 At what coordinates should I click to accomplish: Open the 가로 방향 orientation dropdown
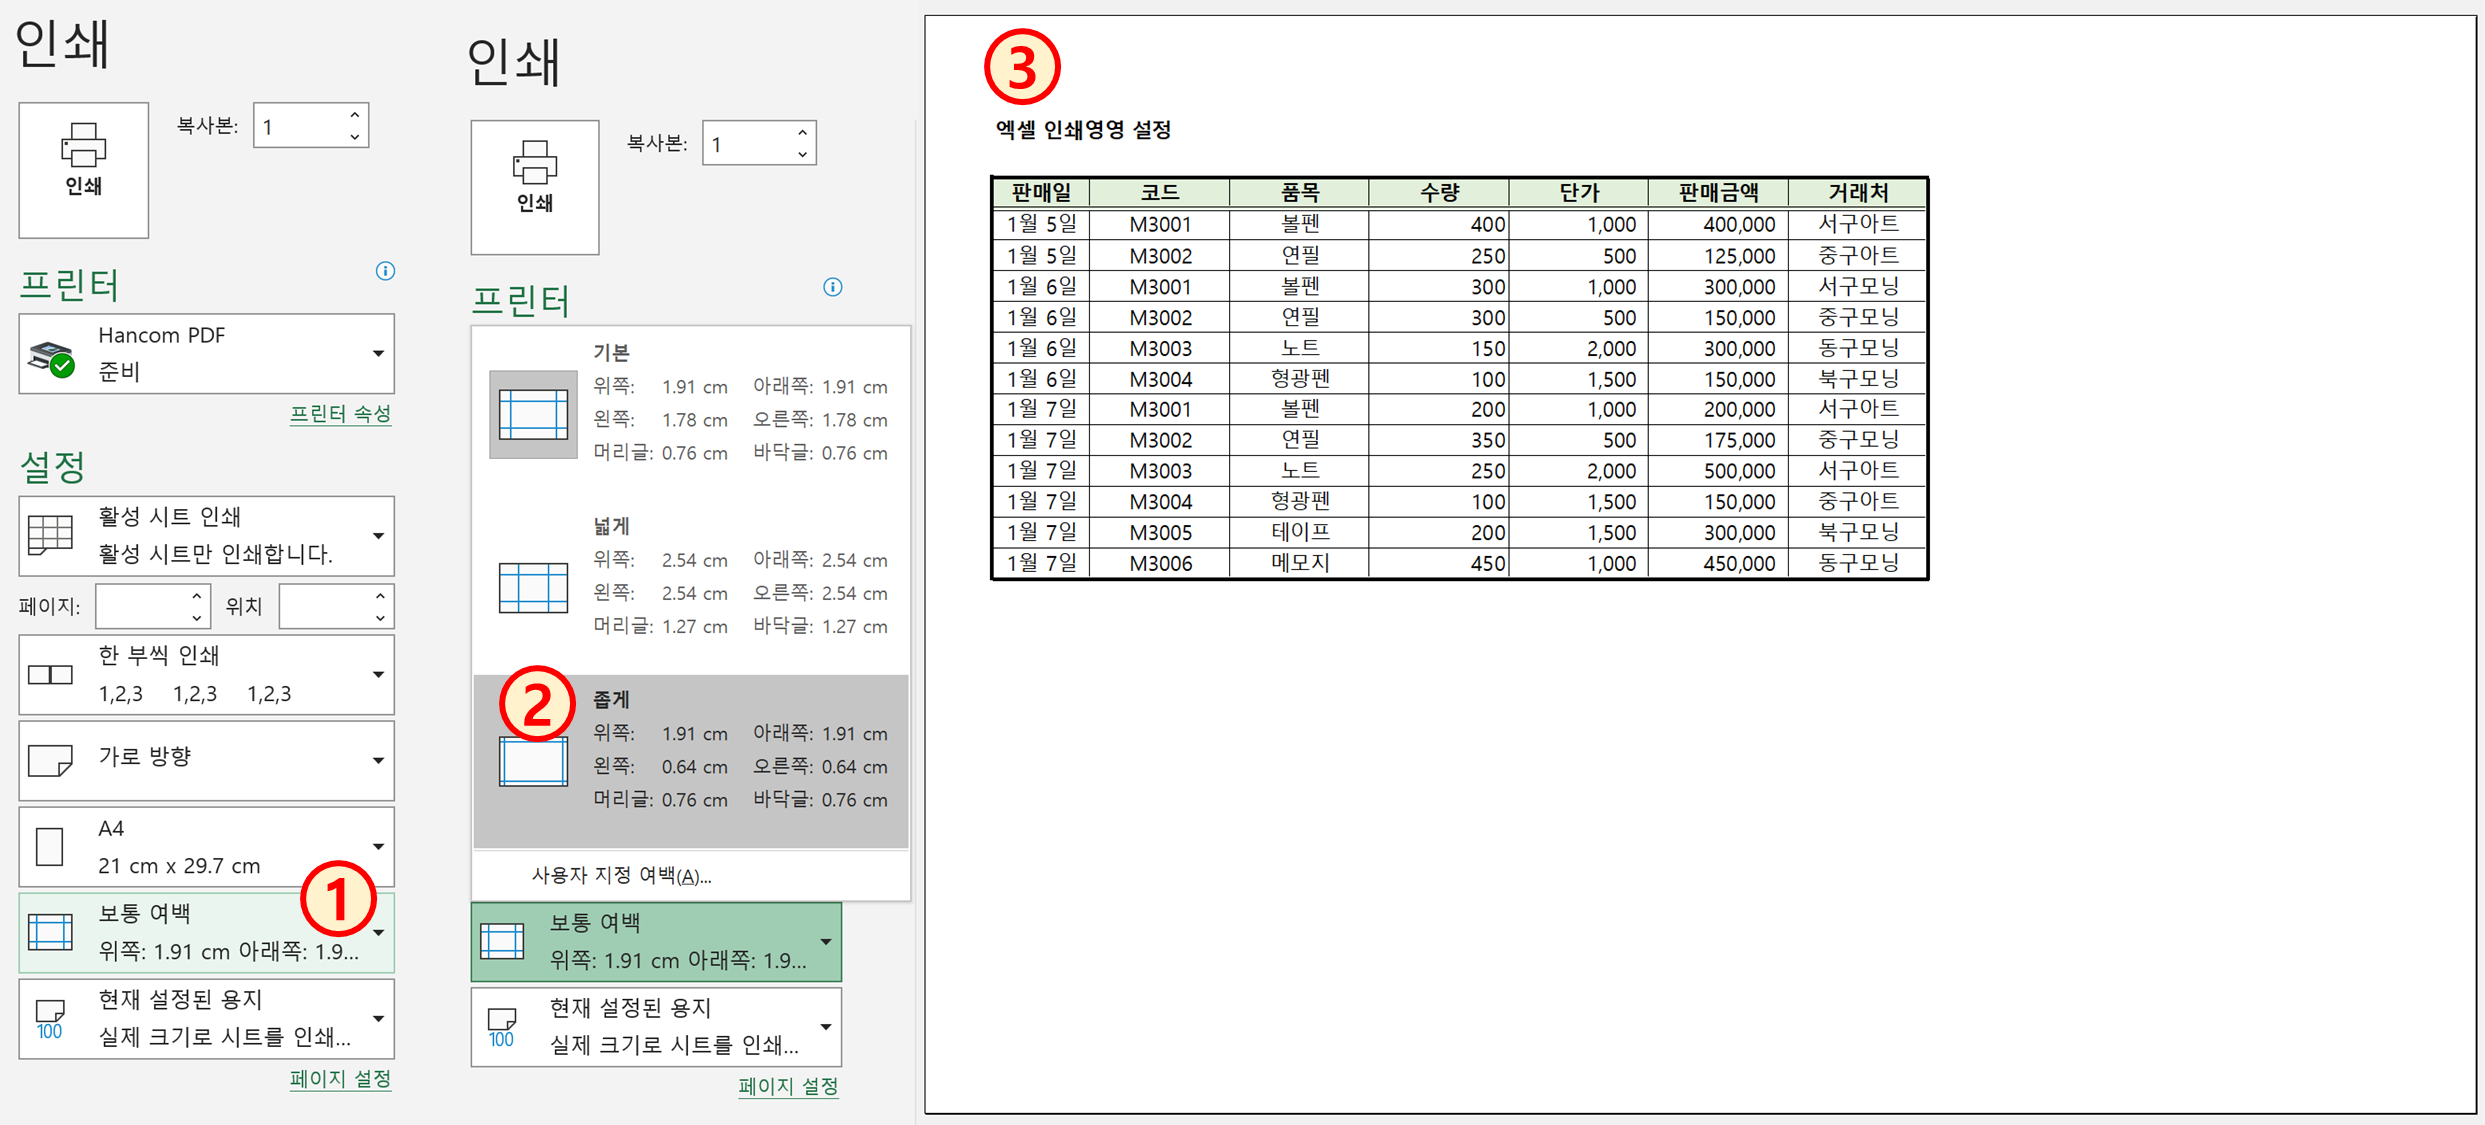point(378,760)
